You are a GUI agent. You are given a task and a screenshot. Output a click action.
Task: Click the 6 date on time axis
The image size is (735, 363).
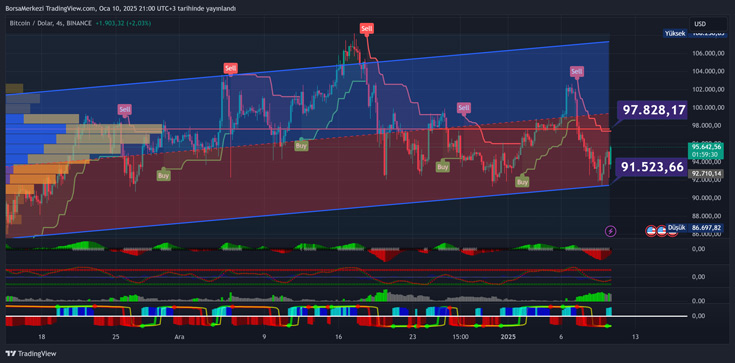561,337
